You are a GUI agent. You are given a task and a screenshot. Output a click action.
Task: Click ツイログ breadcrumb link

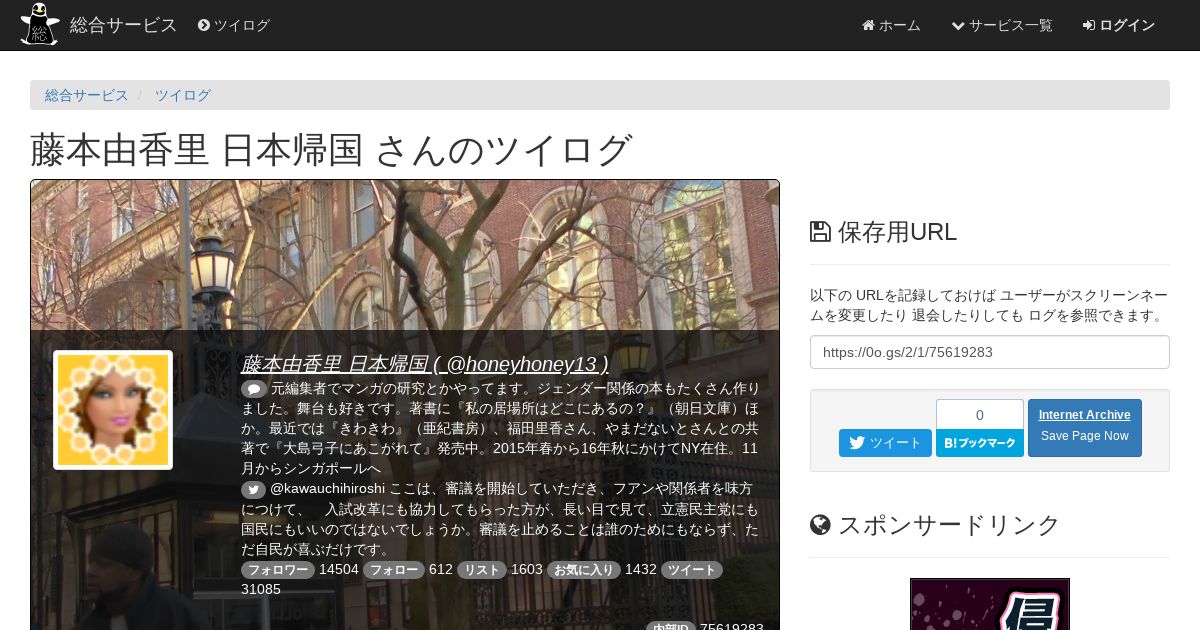[x=183, y=95]
